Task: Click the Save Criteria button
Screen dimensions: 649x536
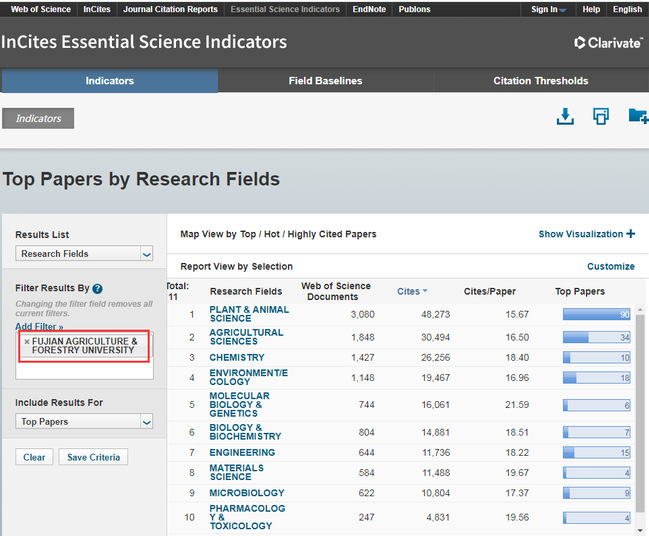Action: tap(93, 457)
